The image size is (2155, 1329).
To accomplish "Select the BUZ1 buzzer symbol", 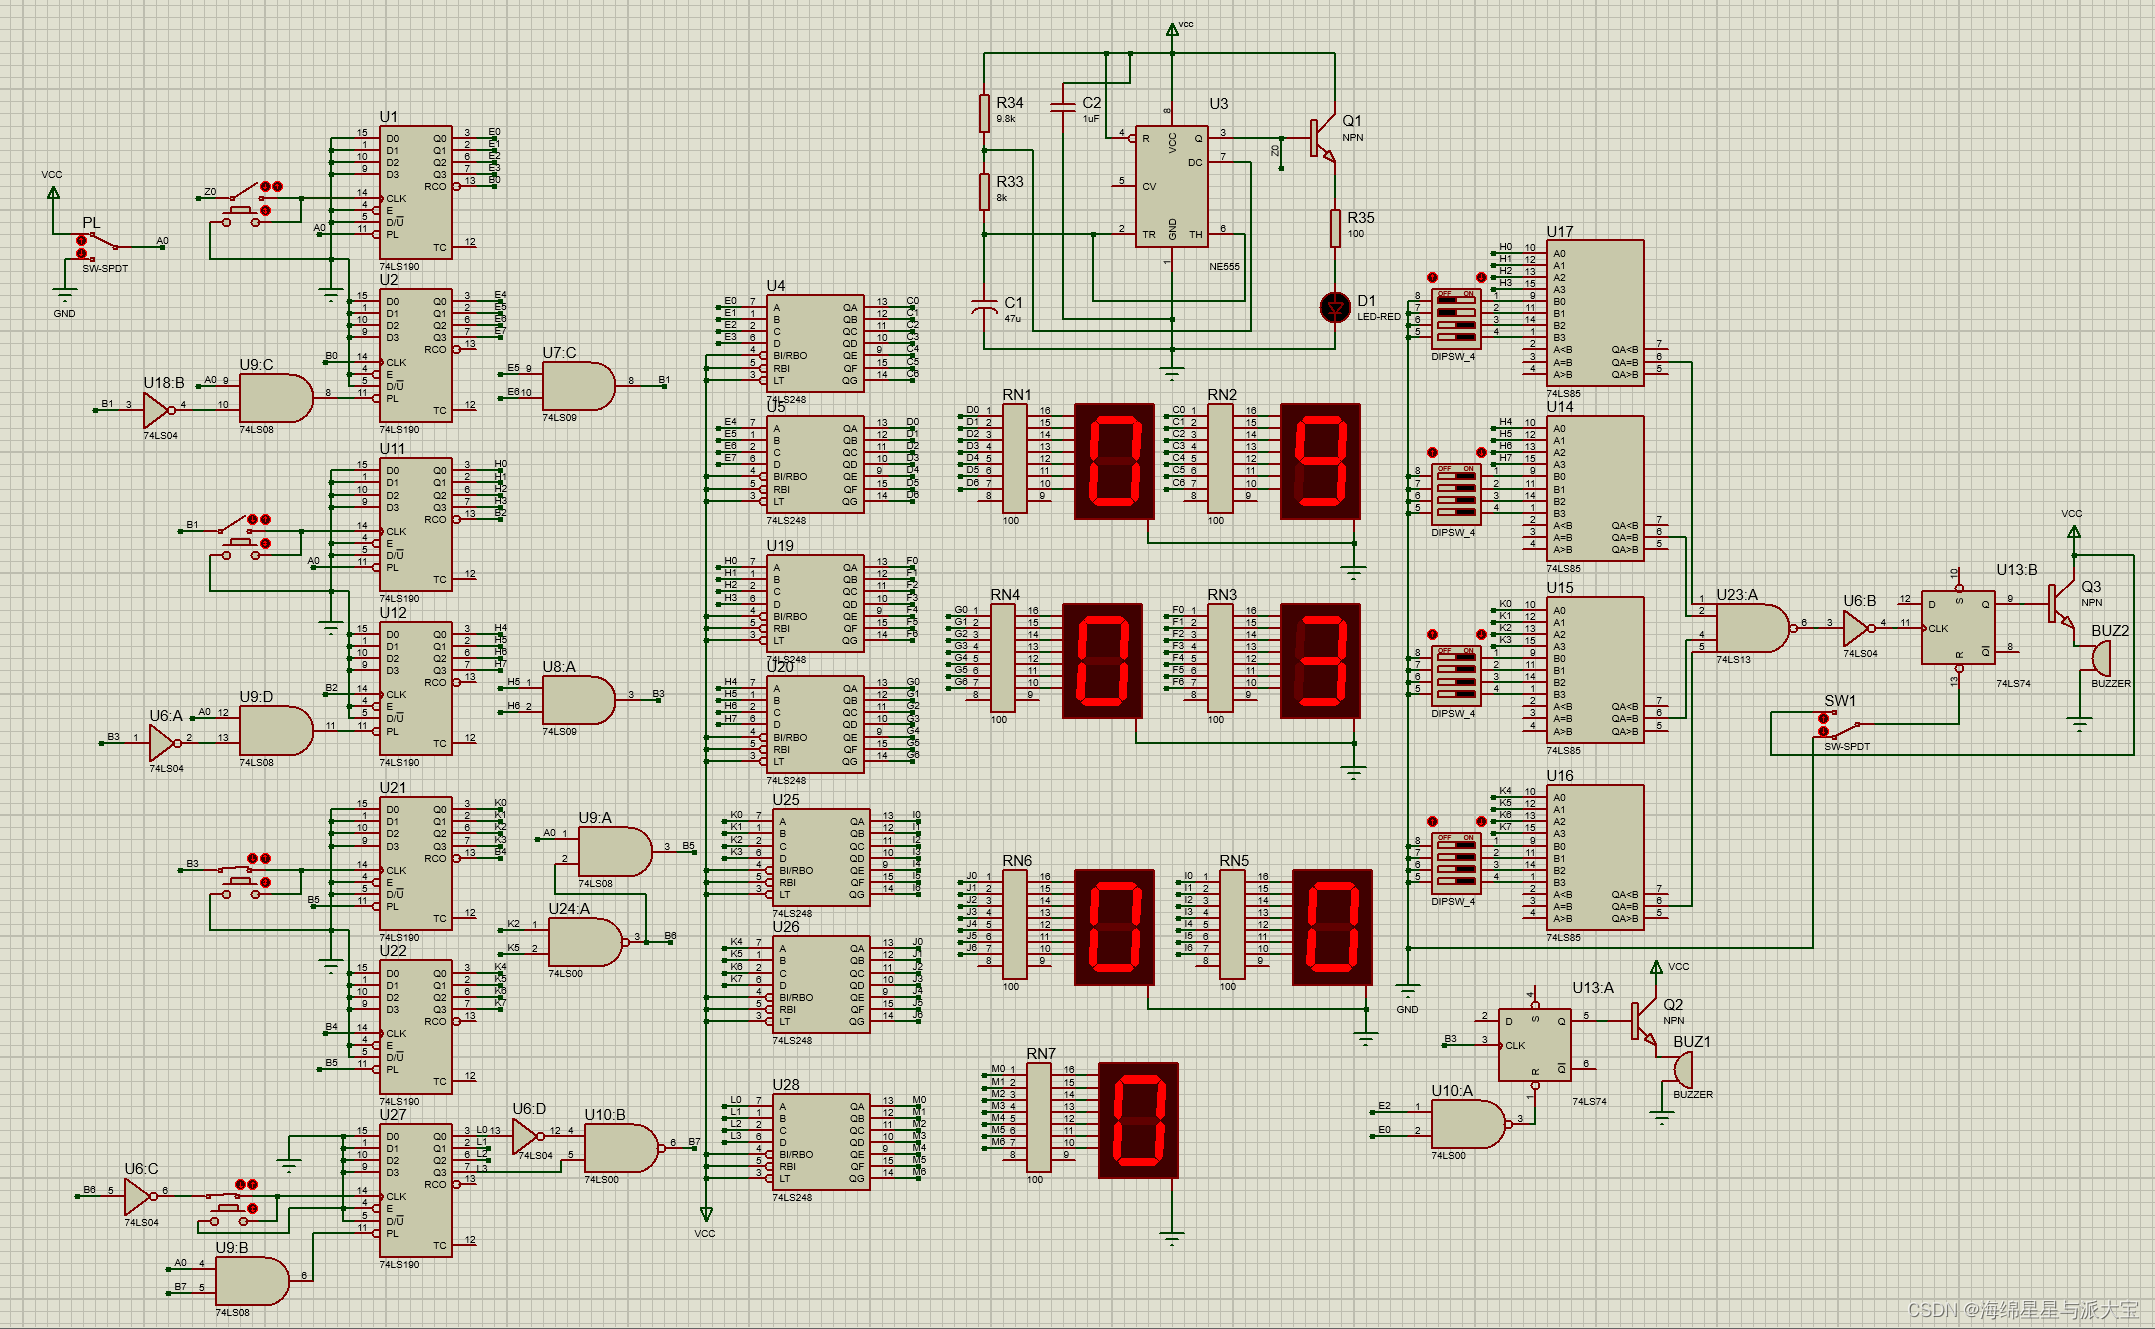I will tap(1683, 1070).
